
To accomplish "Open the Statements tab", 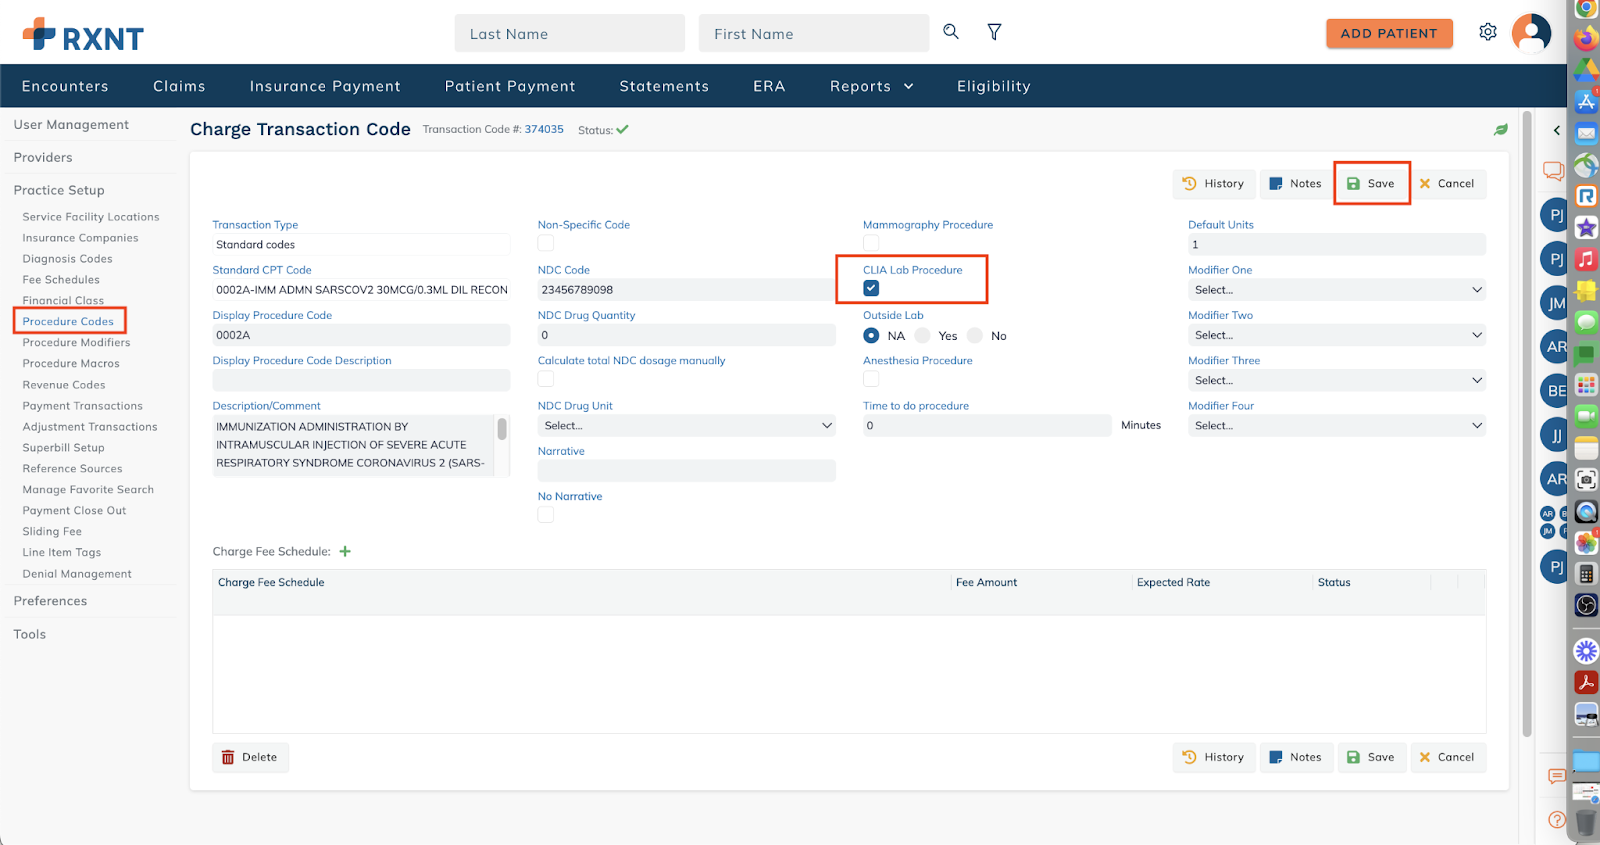I will coord(664,86).
